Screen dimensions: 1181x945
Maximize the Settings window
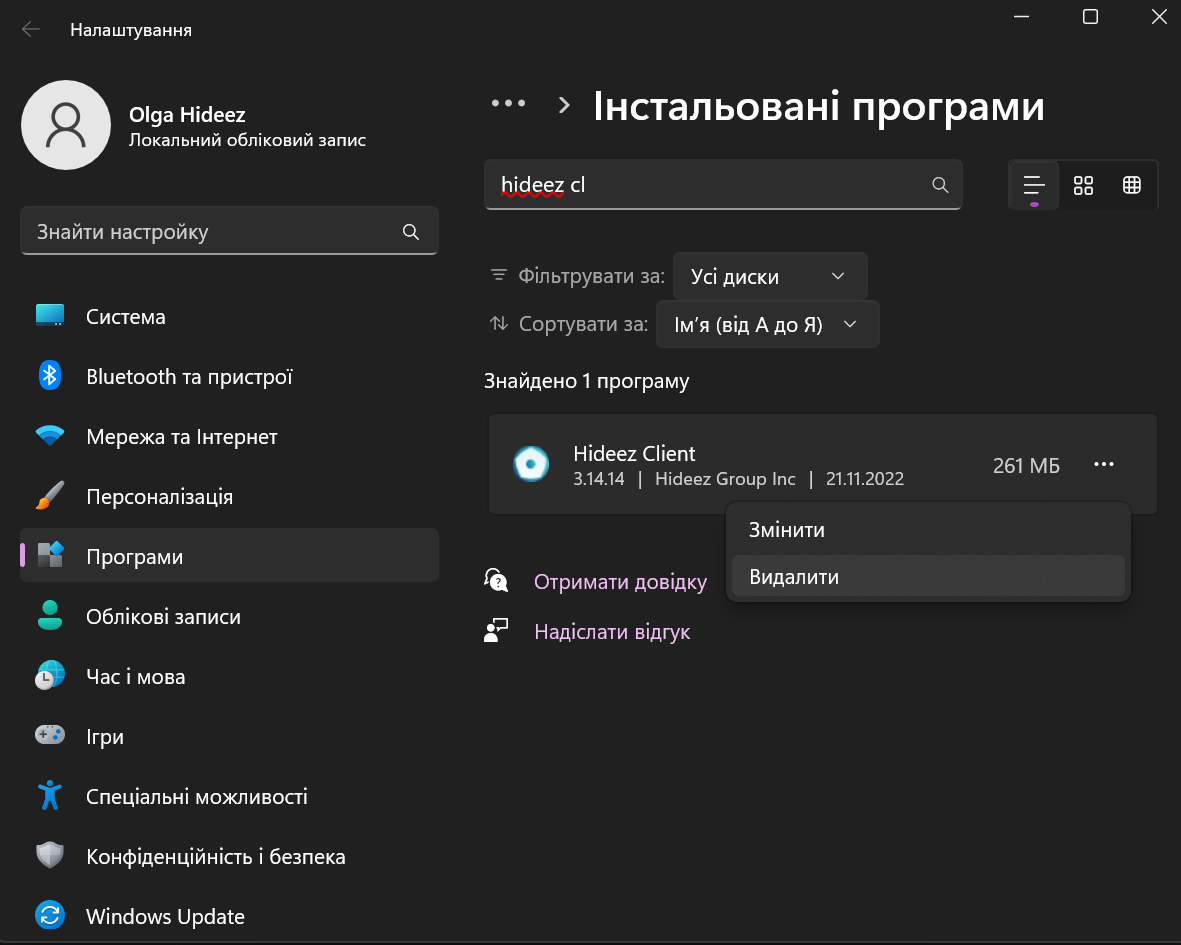point(1090,17)
